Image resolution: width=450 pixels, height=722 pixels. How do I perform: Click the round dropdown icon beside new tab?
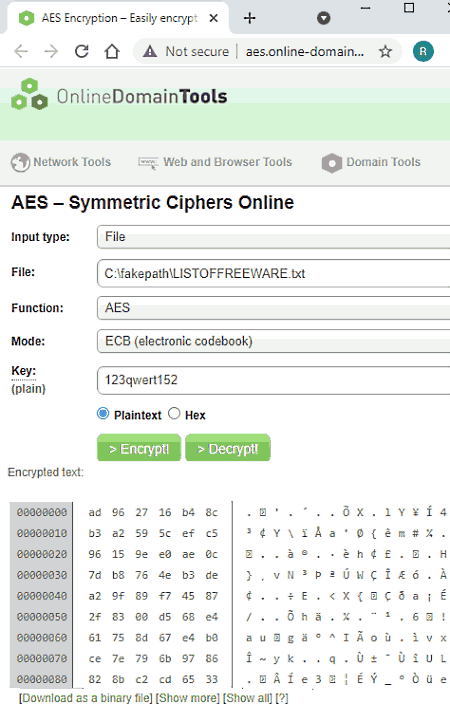(323, 18)
